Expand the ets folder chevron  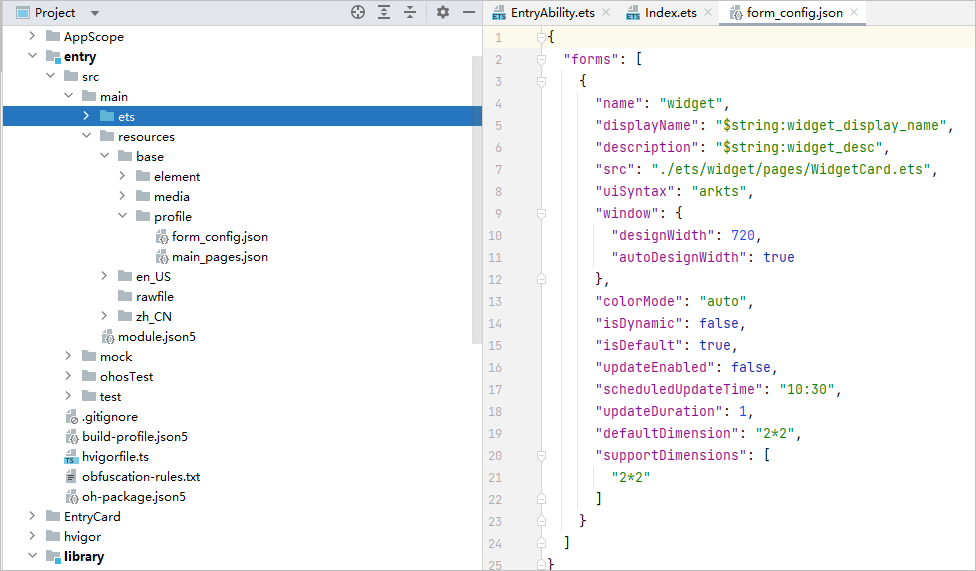pos(87,116)
